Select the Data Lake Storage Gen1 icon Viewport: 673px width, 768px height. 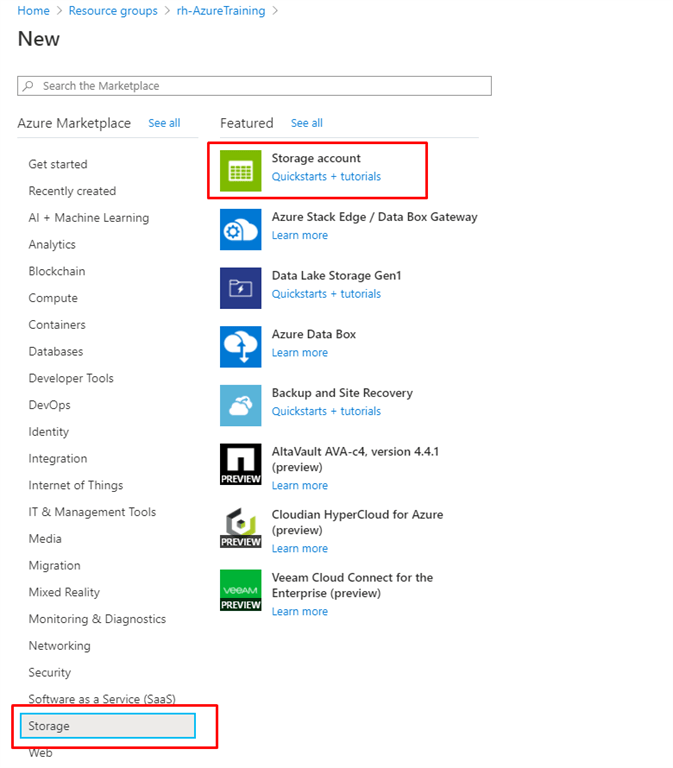click(x=240, y=288)
